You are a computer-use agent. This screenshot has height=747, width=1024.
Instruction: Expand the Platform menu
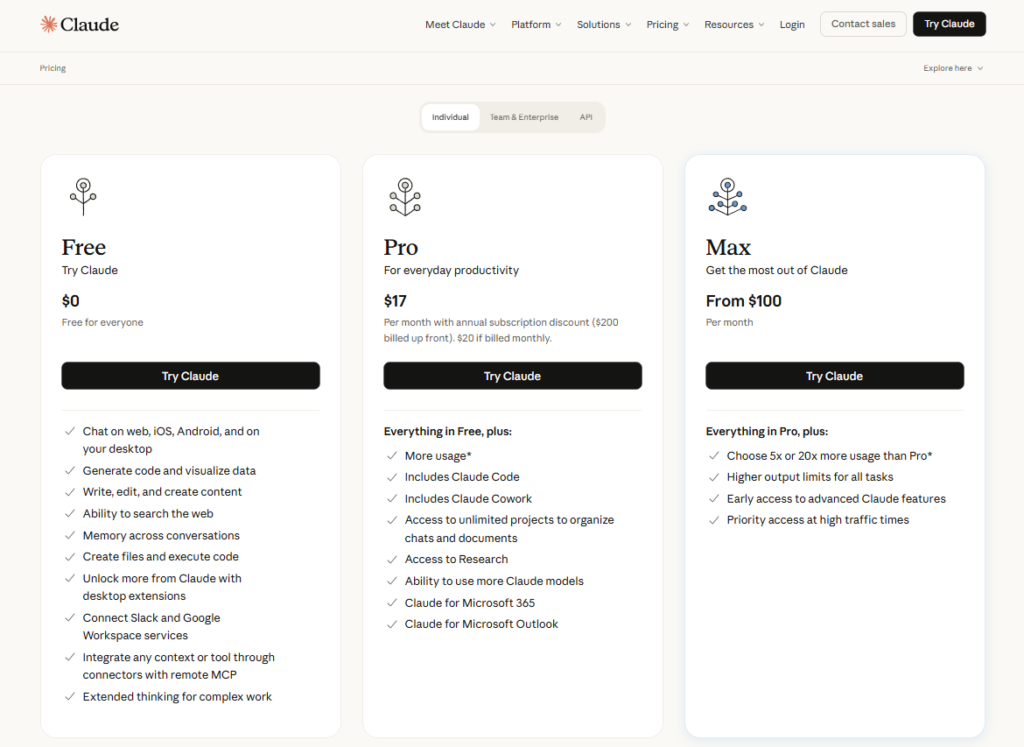coord(536,24)
